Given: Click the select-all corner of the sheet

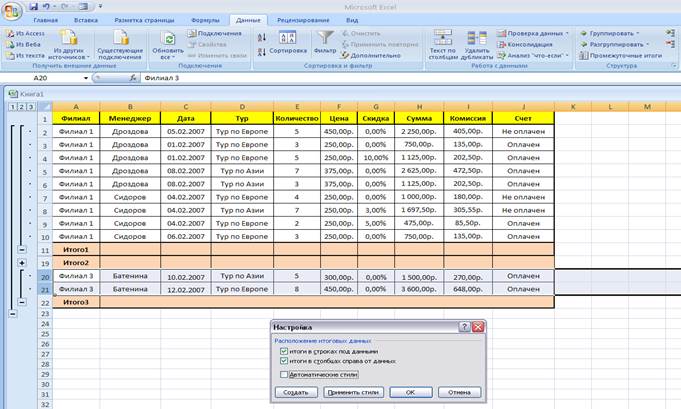Looking at the screenshot, I should (x=45, y=107).
